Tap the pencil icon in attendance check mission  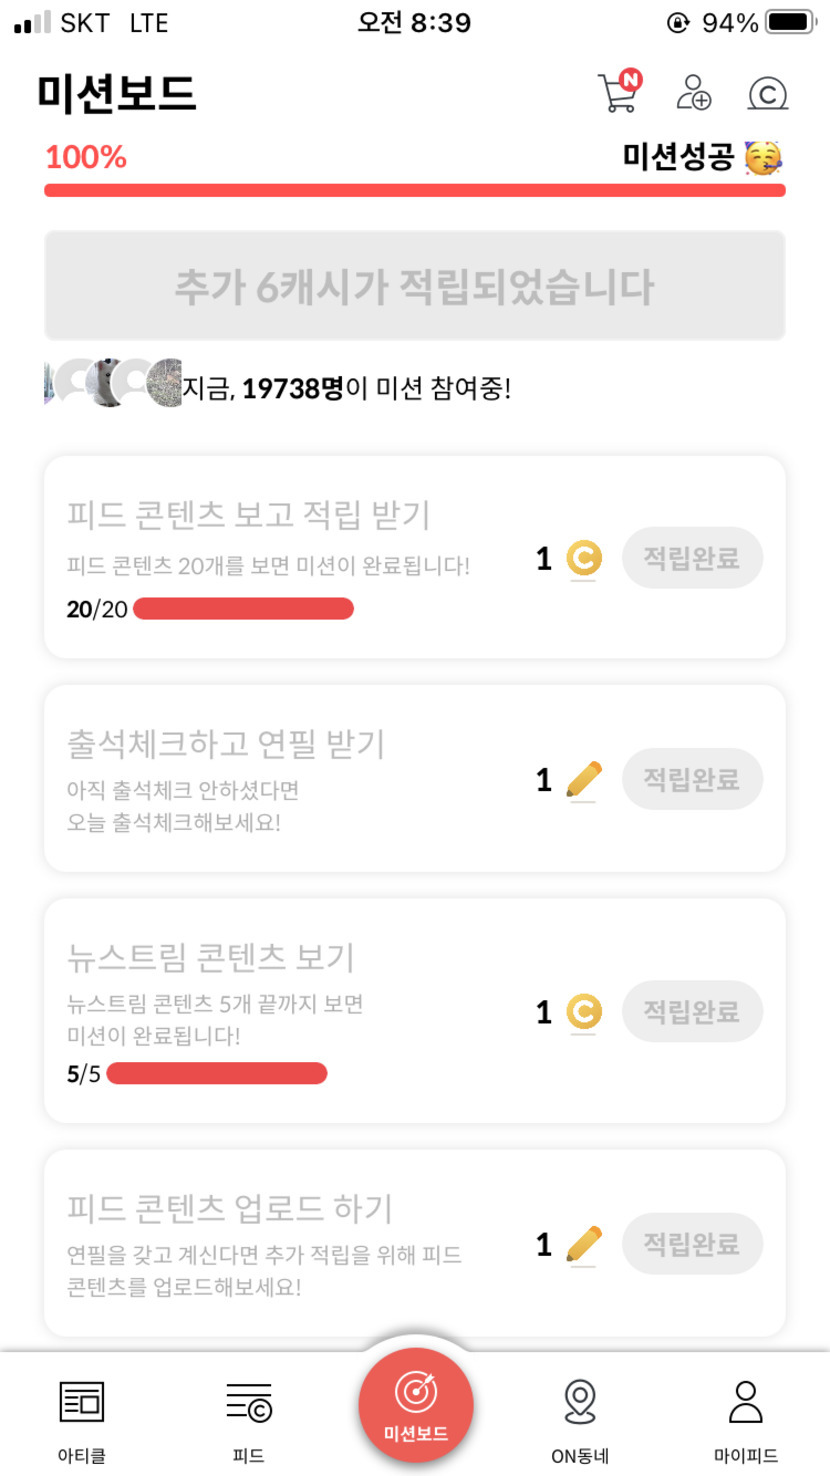click(x=584, y=779)
